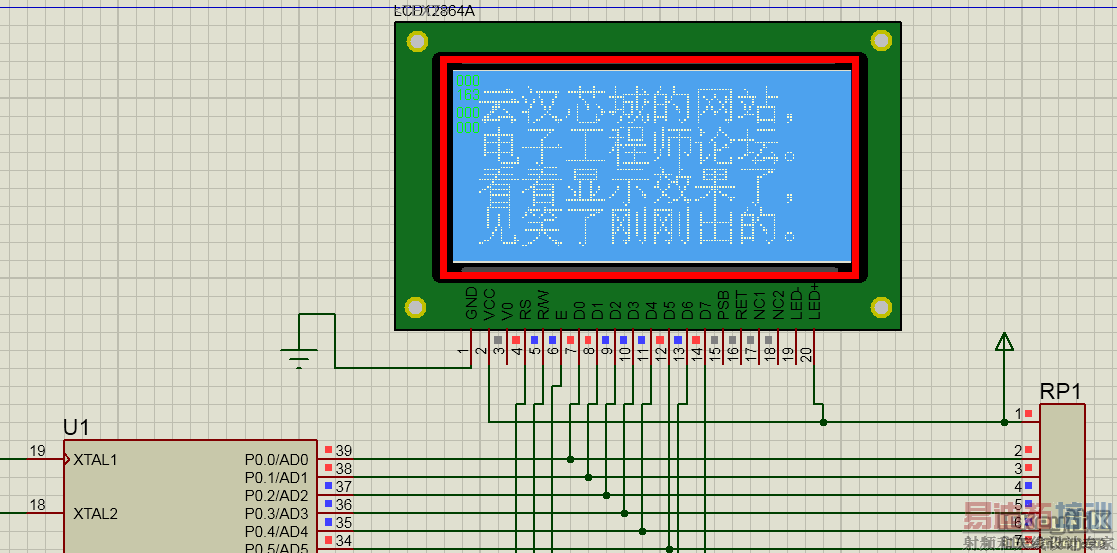Click the RET pin label on the LCD
The width and height of the screenshot is (1117, 553).
pyautogui.click(x=742, y=305)
